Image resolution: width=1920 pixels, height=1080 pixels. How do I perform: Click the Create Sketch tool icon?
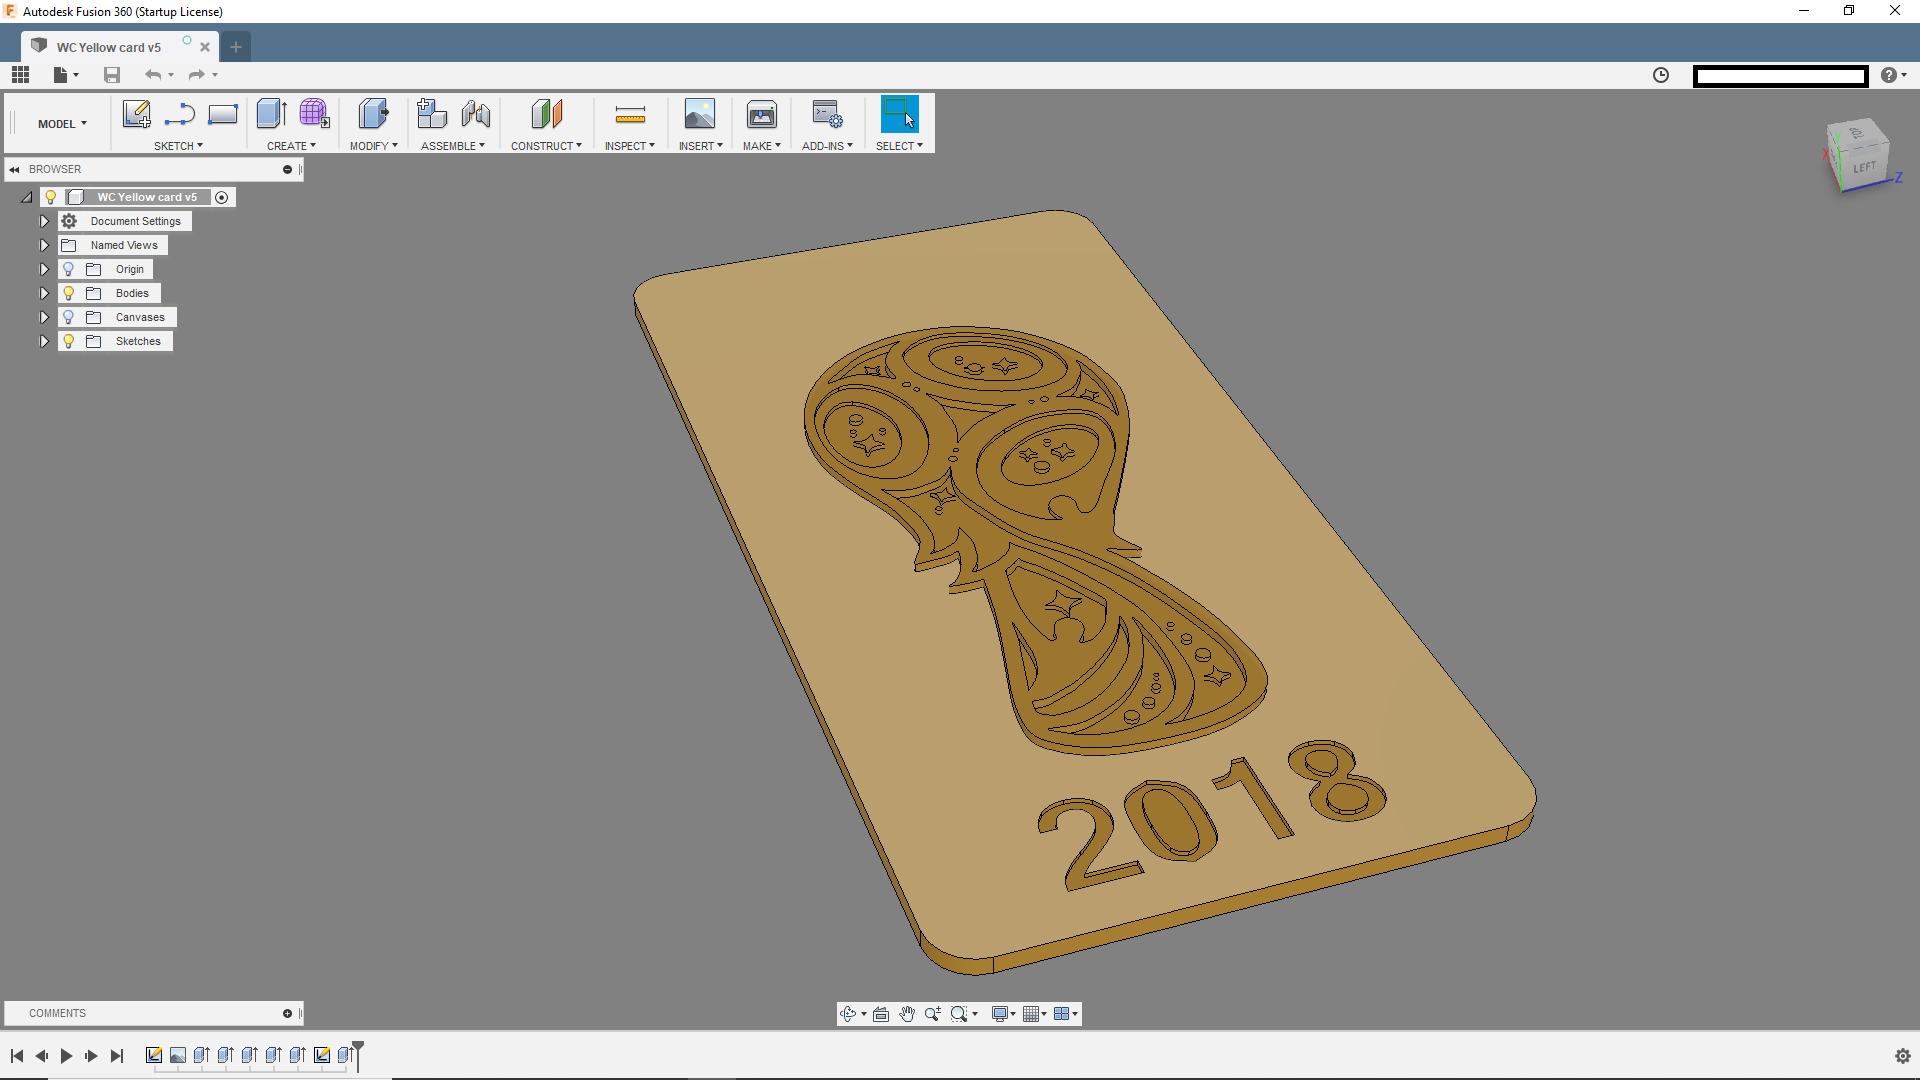point(137,114)
